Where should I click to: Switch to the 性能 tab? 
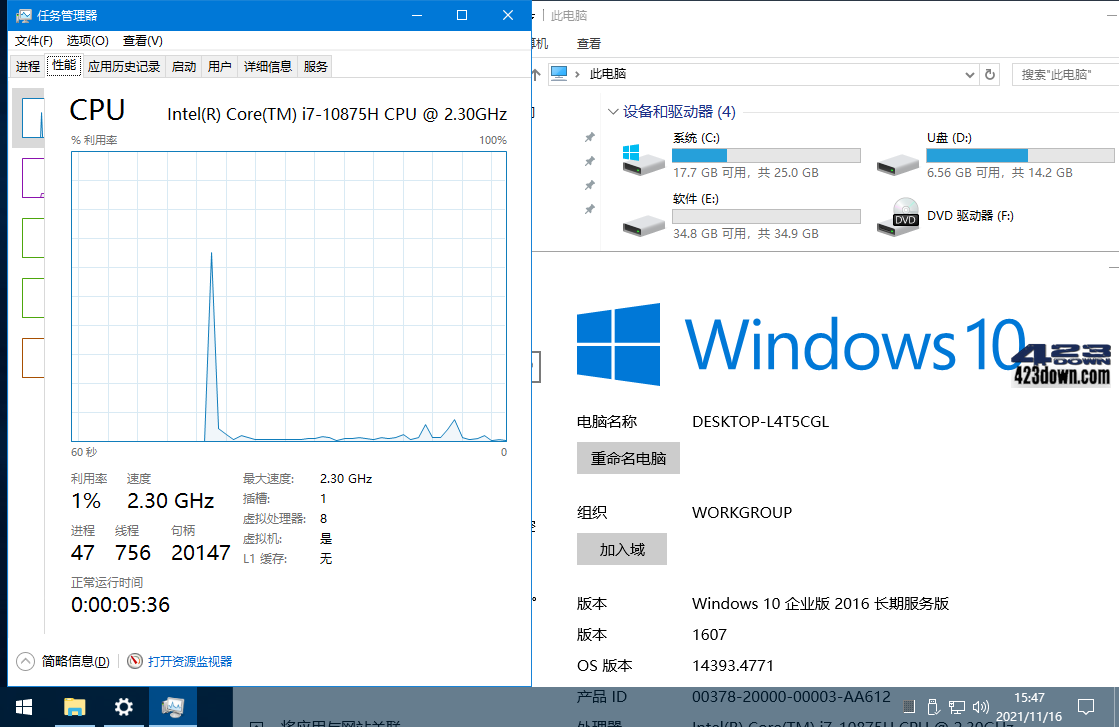coord(64,66)
